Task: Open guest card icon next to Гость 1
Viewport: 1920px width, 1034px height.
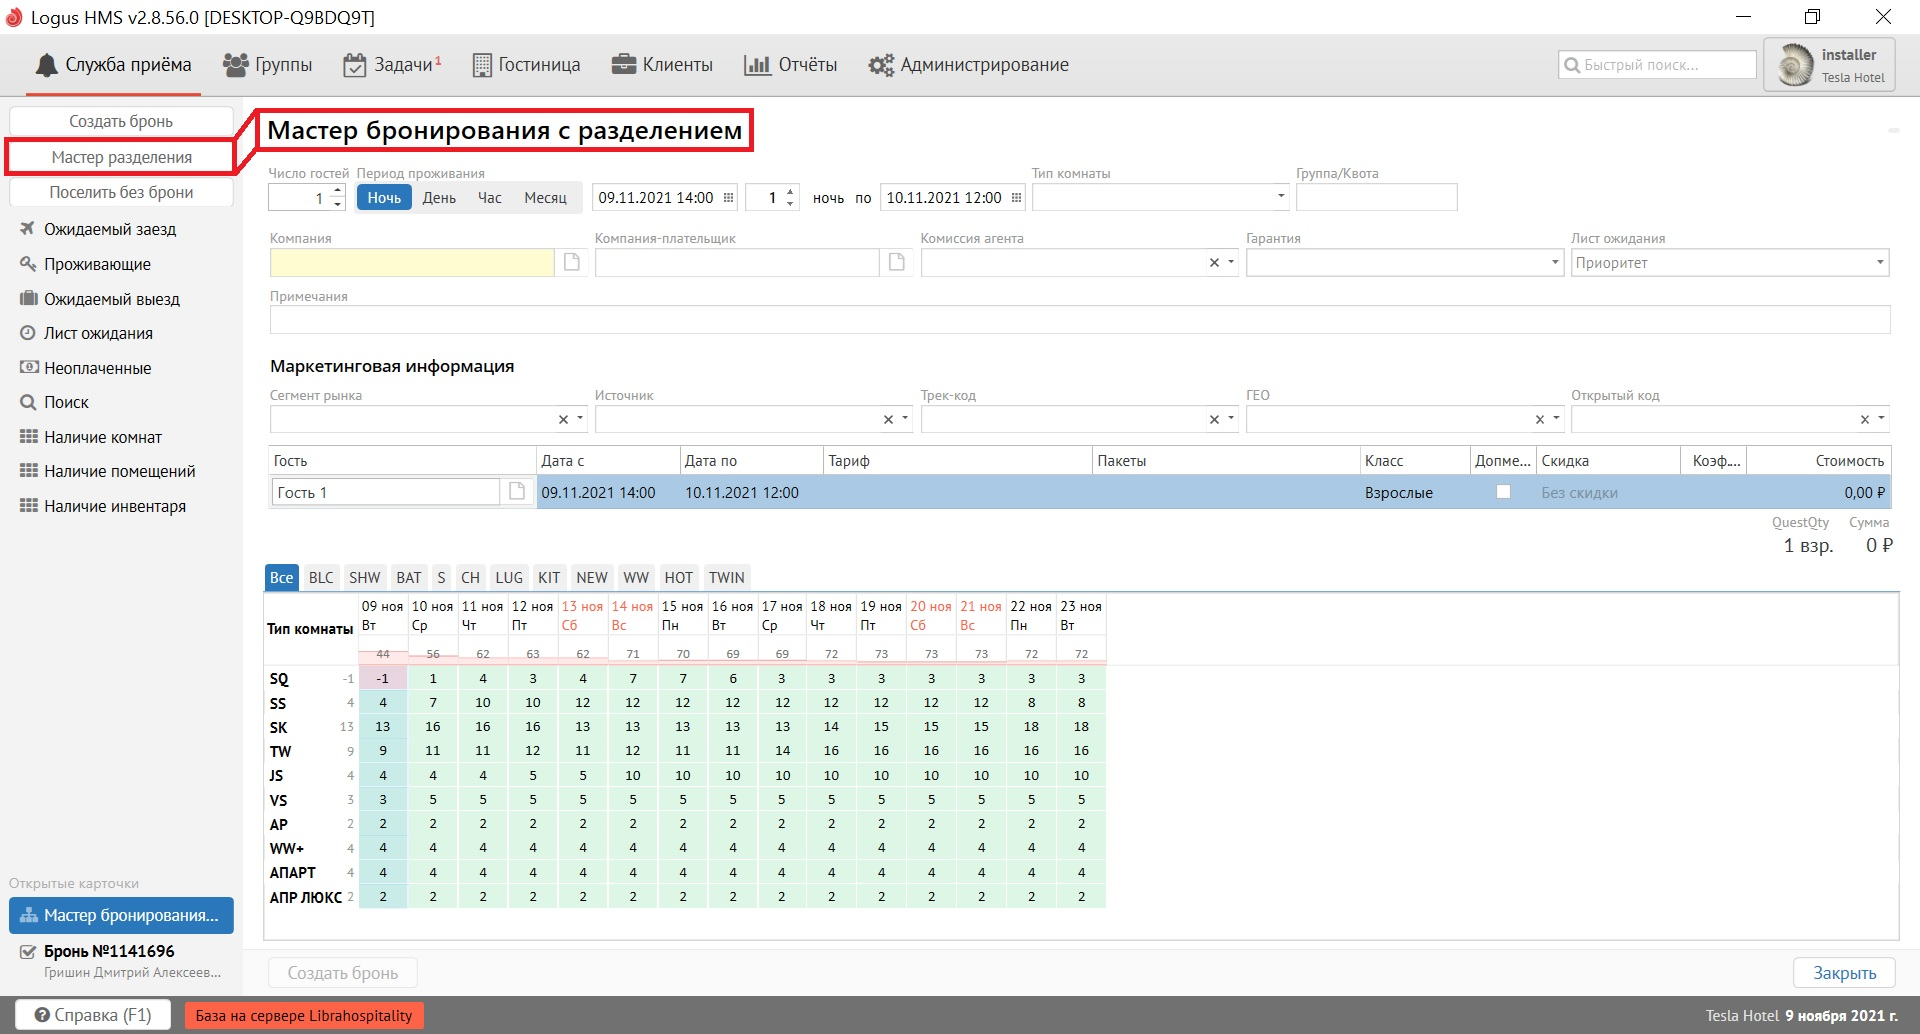Action: pos(517,491)
